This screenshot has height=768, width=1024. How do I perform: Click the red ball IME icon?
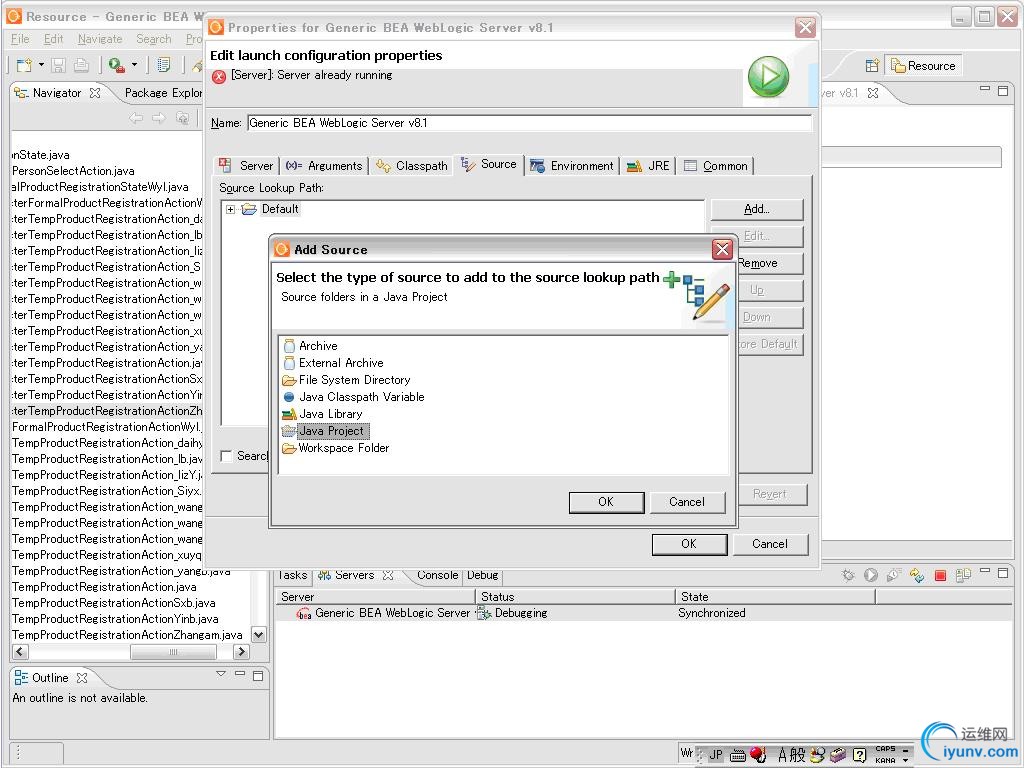click(758, 755)
